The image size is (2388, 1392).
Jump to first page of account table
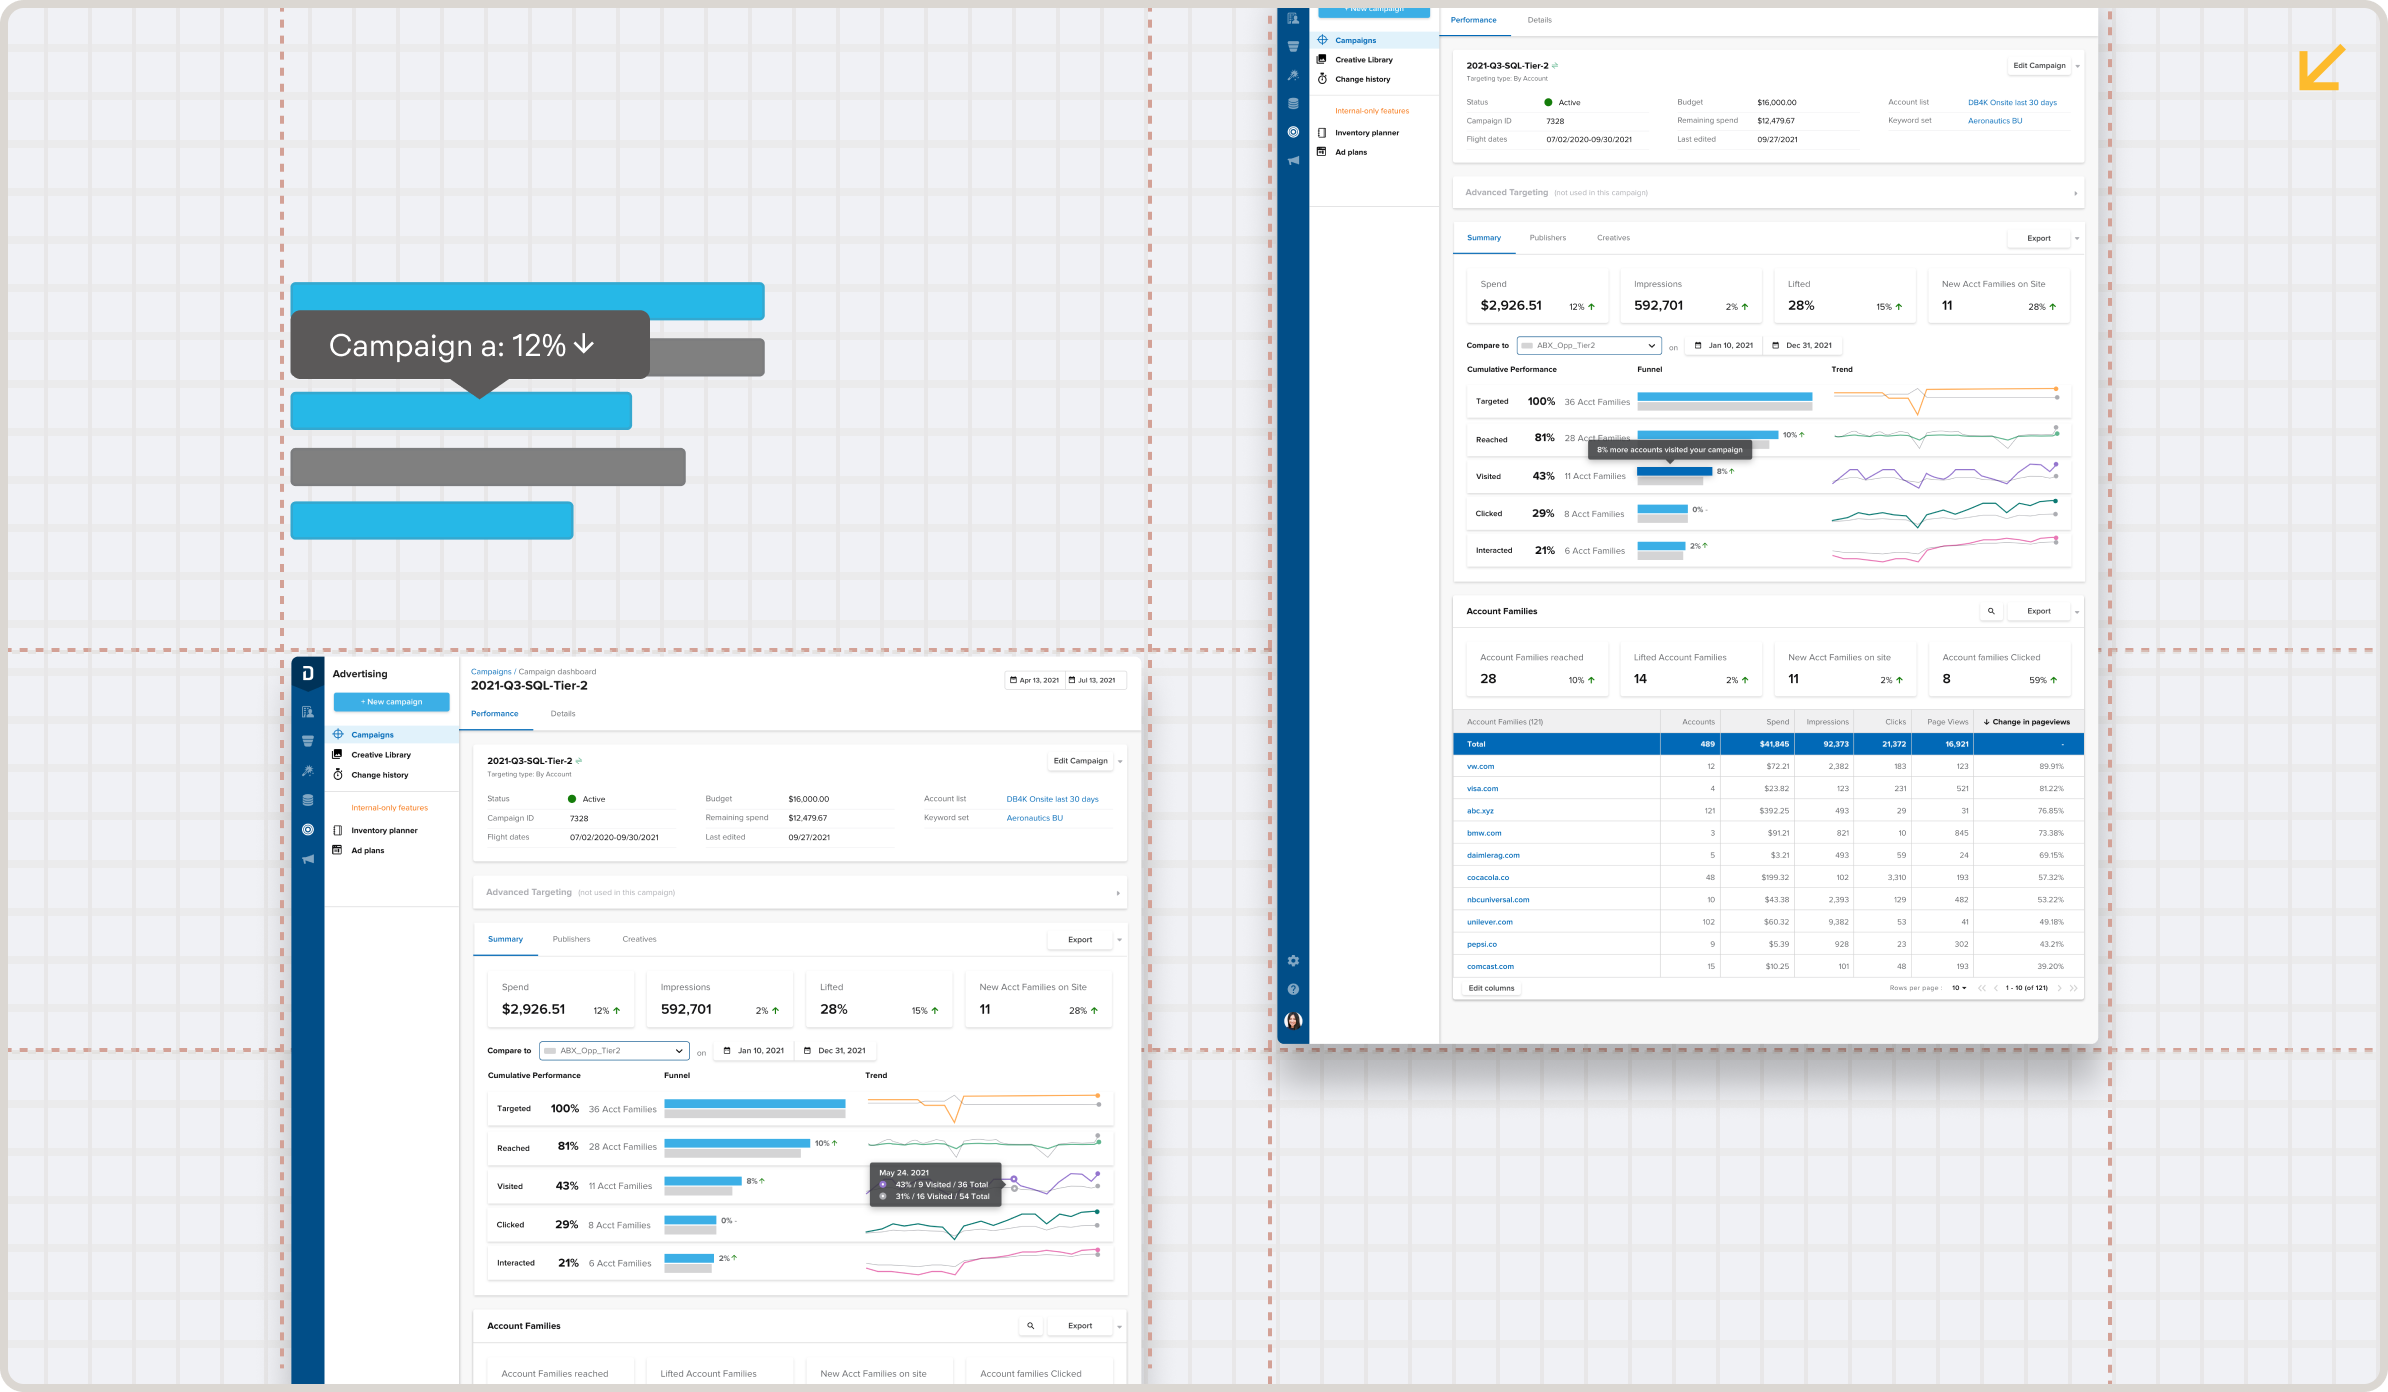click(x=1981, y=988)
